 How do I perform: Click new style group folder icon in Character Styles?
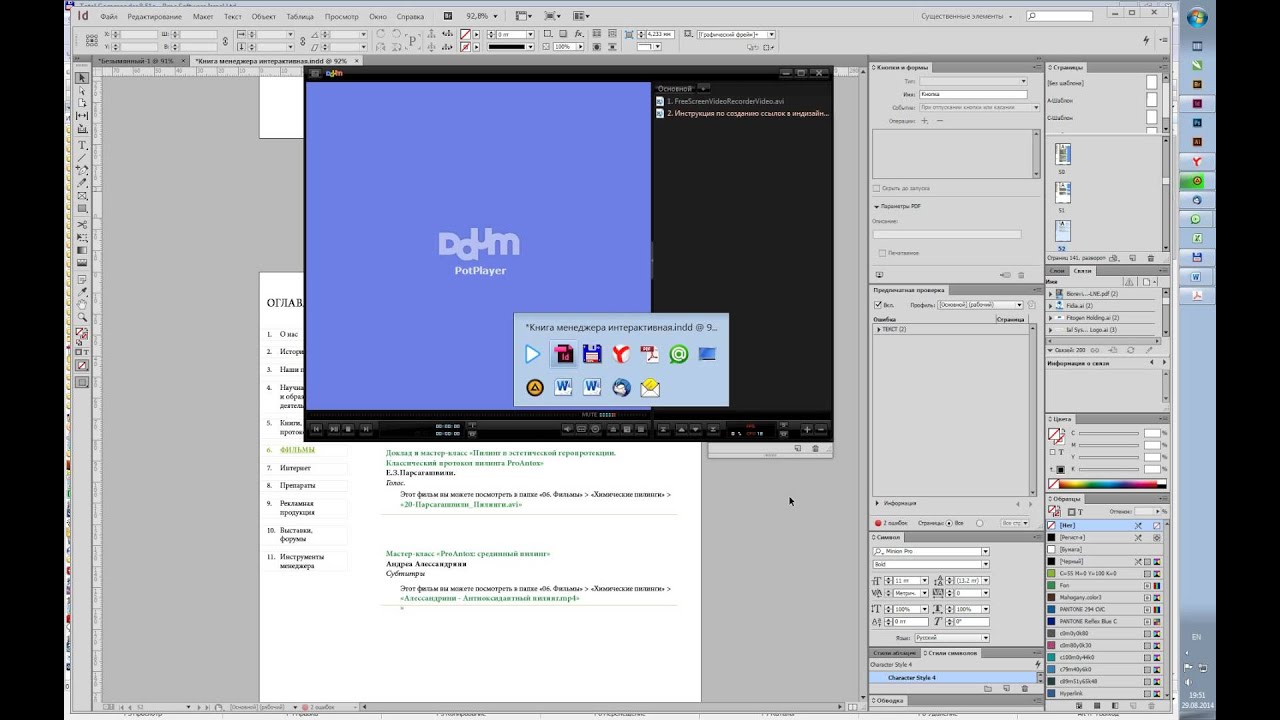coord(987,688)
